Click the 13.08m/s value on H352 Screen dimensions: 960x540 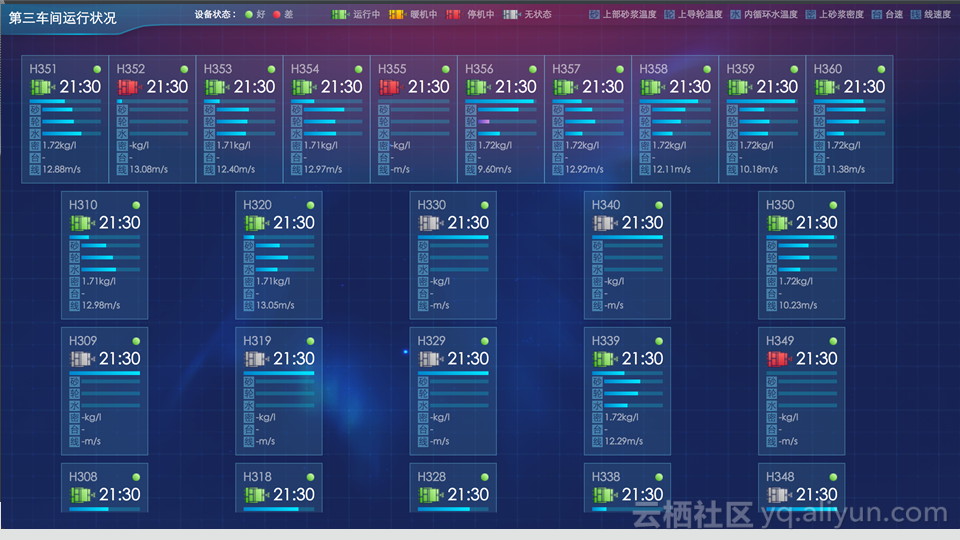click(149, 170)
